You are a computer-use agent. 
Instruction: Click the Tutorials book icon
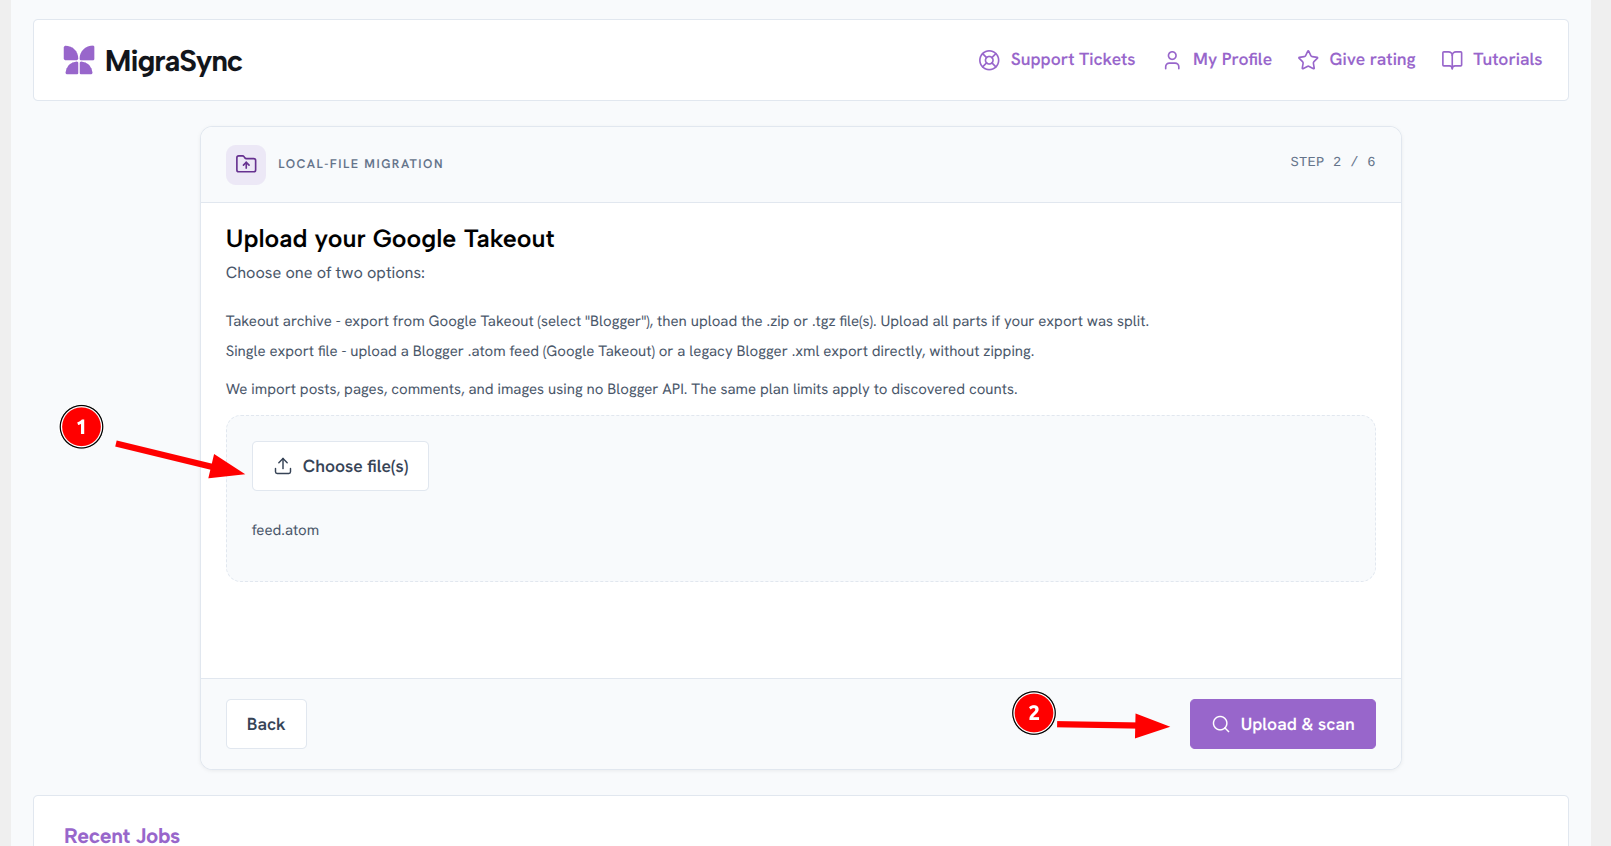point(1452,60)
